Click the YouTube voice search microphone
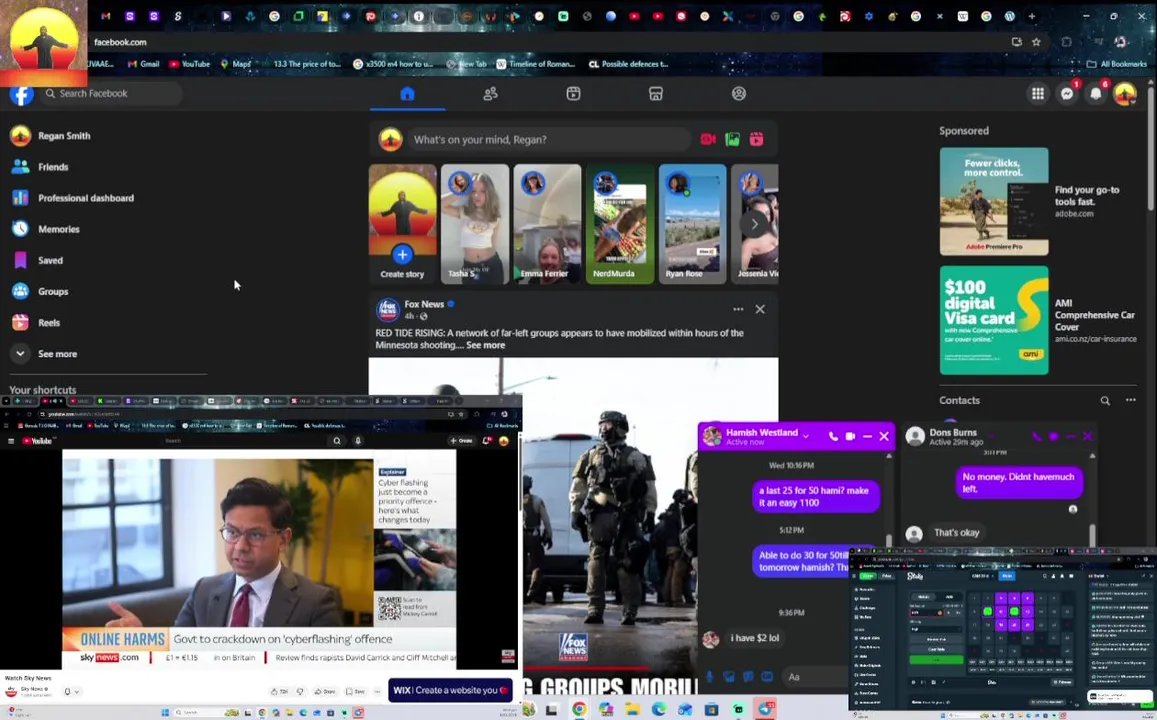 (358, 440)
